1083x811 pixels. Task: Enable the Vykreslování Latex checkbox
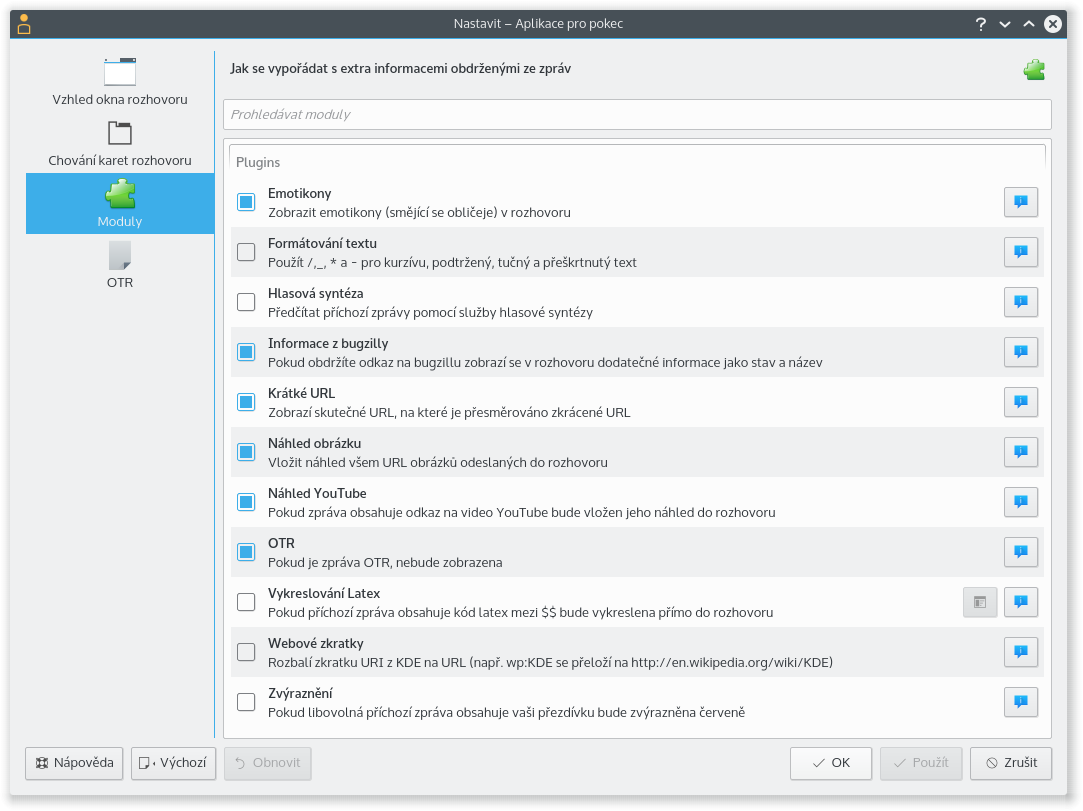[246, 602]
